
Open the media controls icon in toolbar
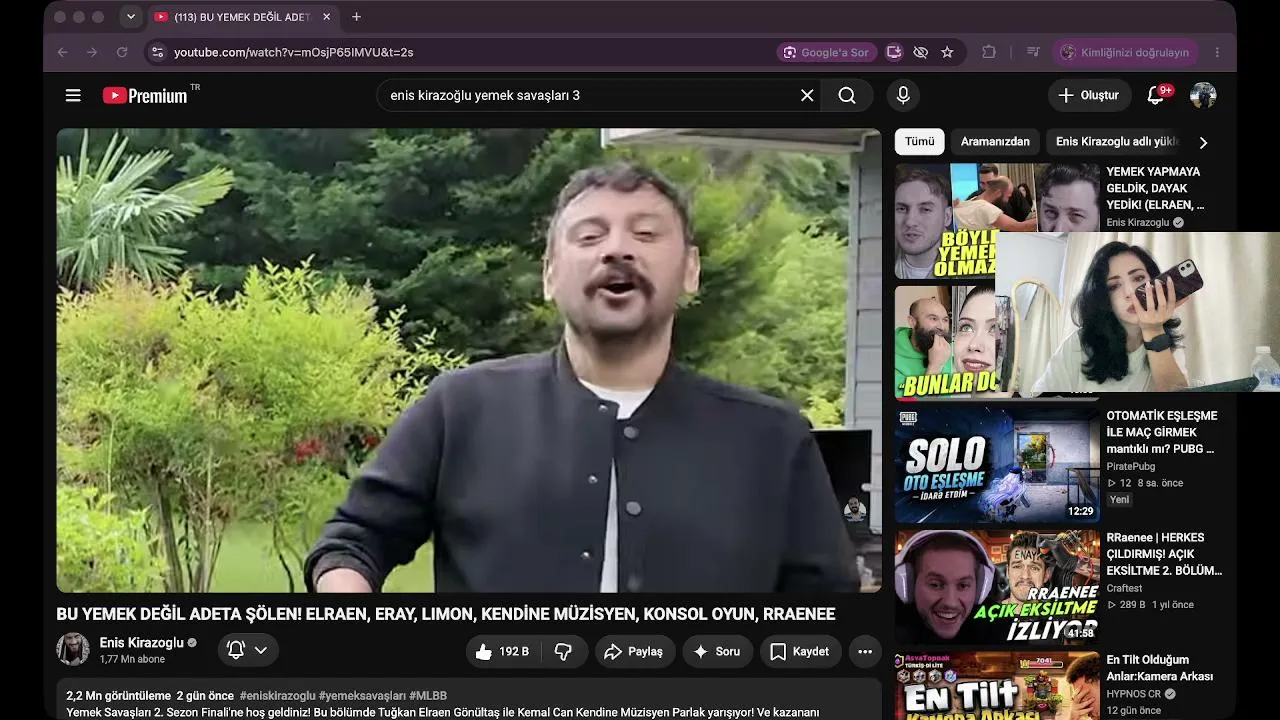(1034, 52)
